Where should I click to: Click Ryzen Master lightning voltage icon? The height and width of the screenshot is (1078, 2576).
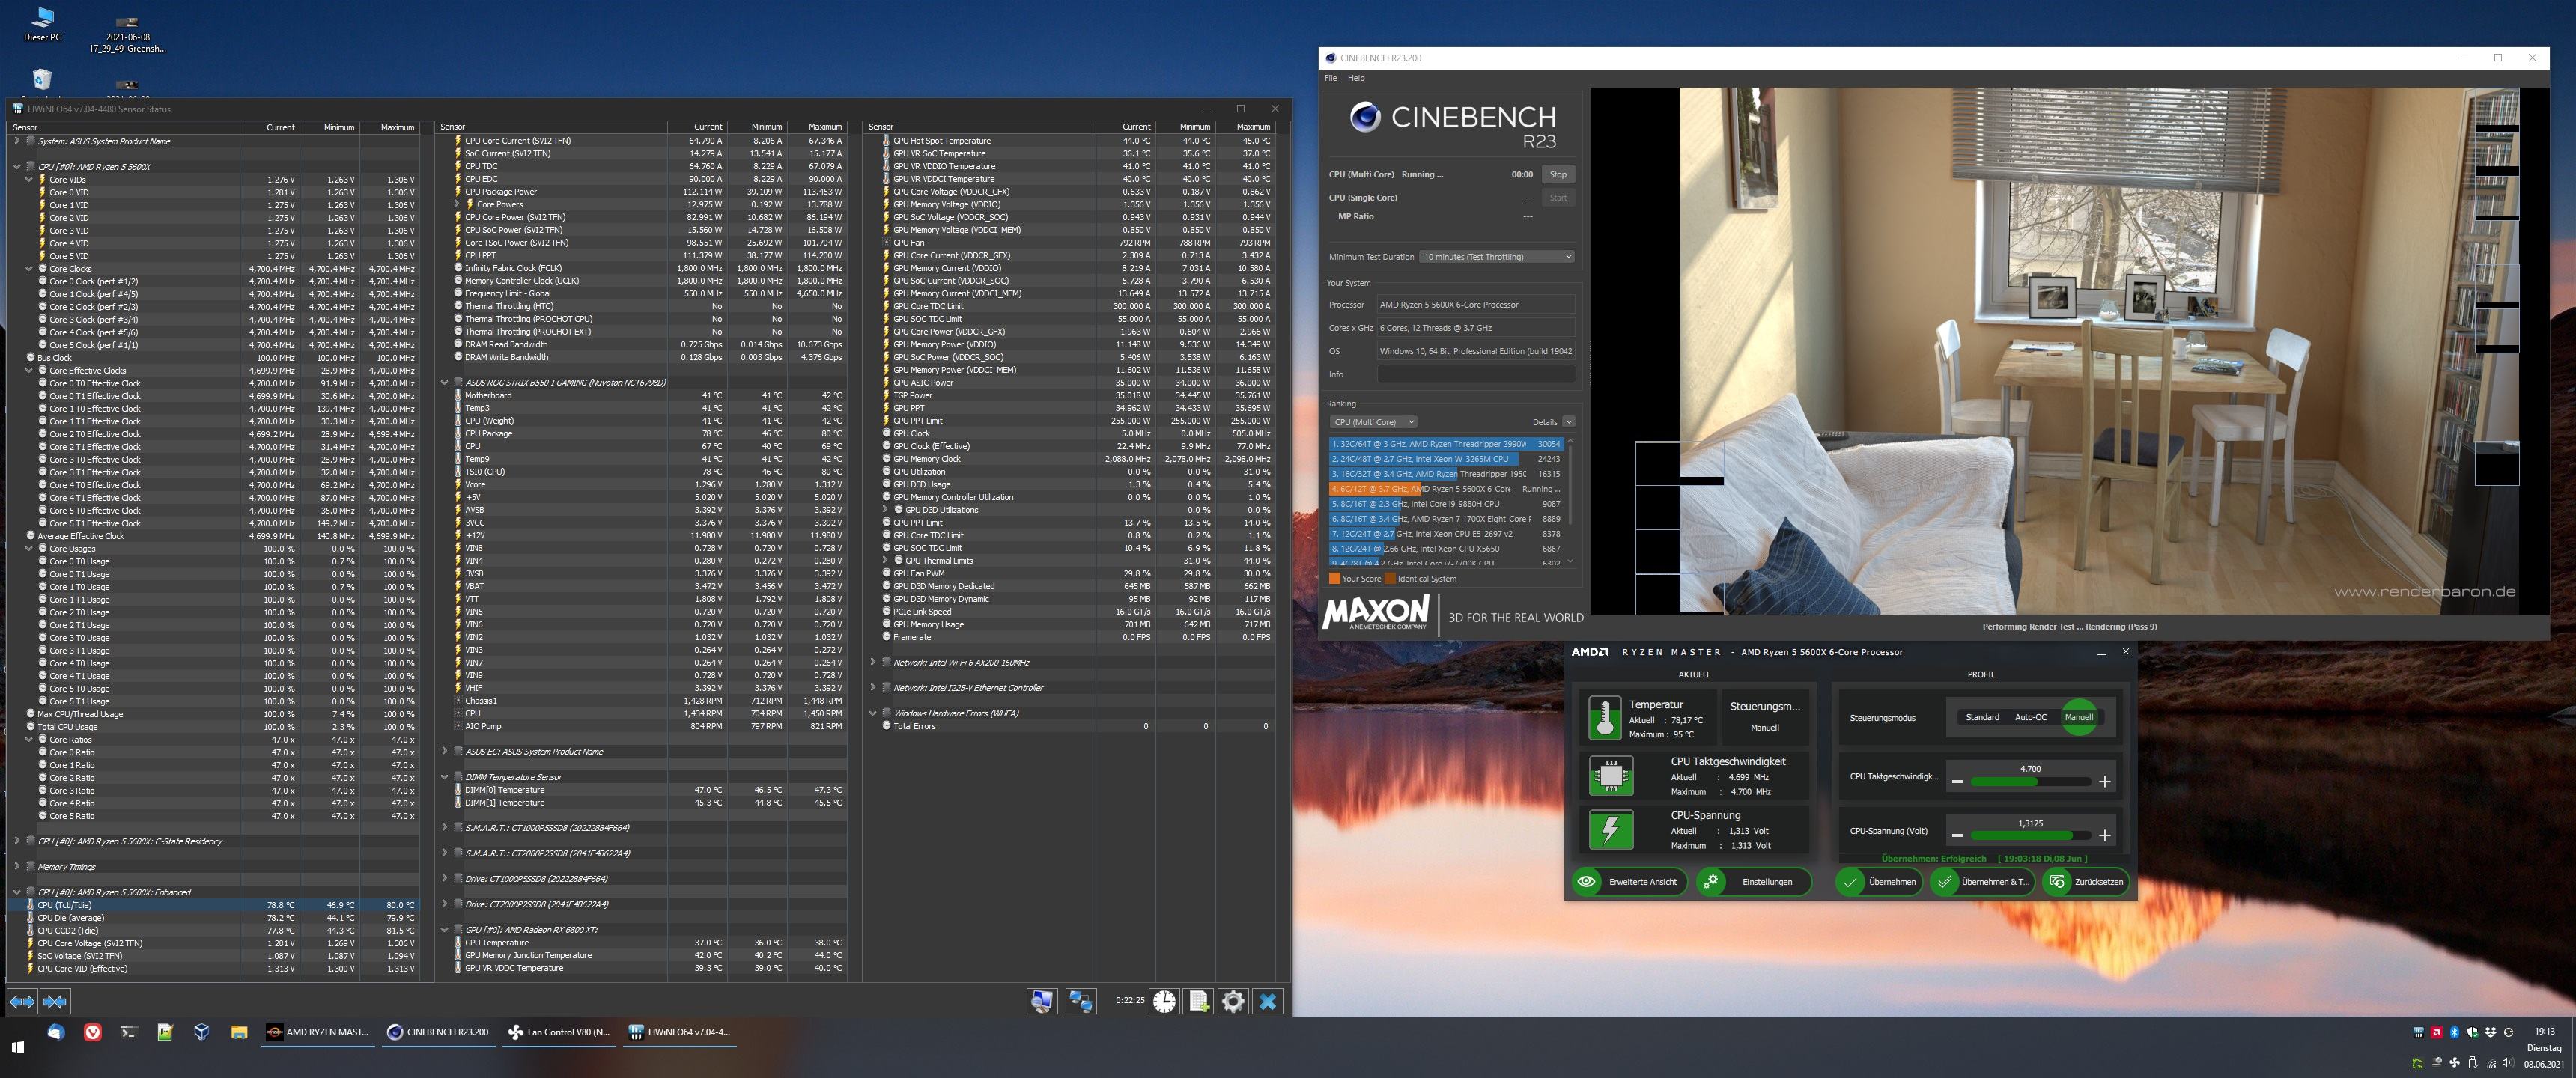1611,830
